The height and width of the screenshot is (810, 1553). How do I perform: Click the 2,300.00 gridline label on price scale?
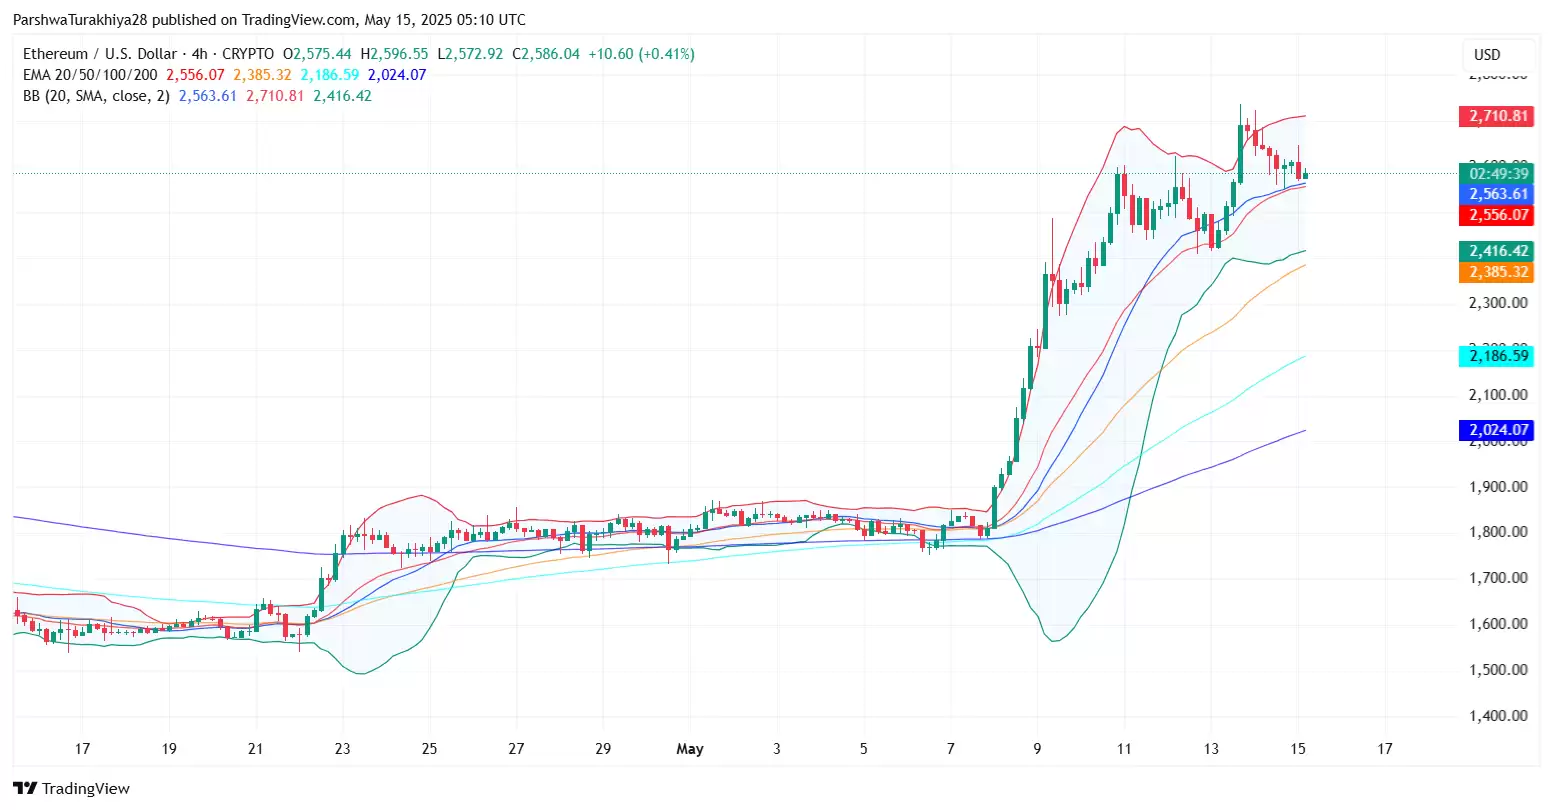tap(1497, 301)
